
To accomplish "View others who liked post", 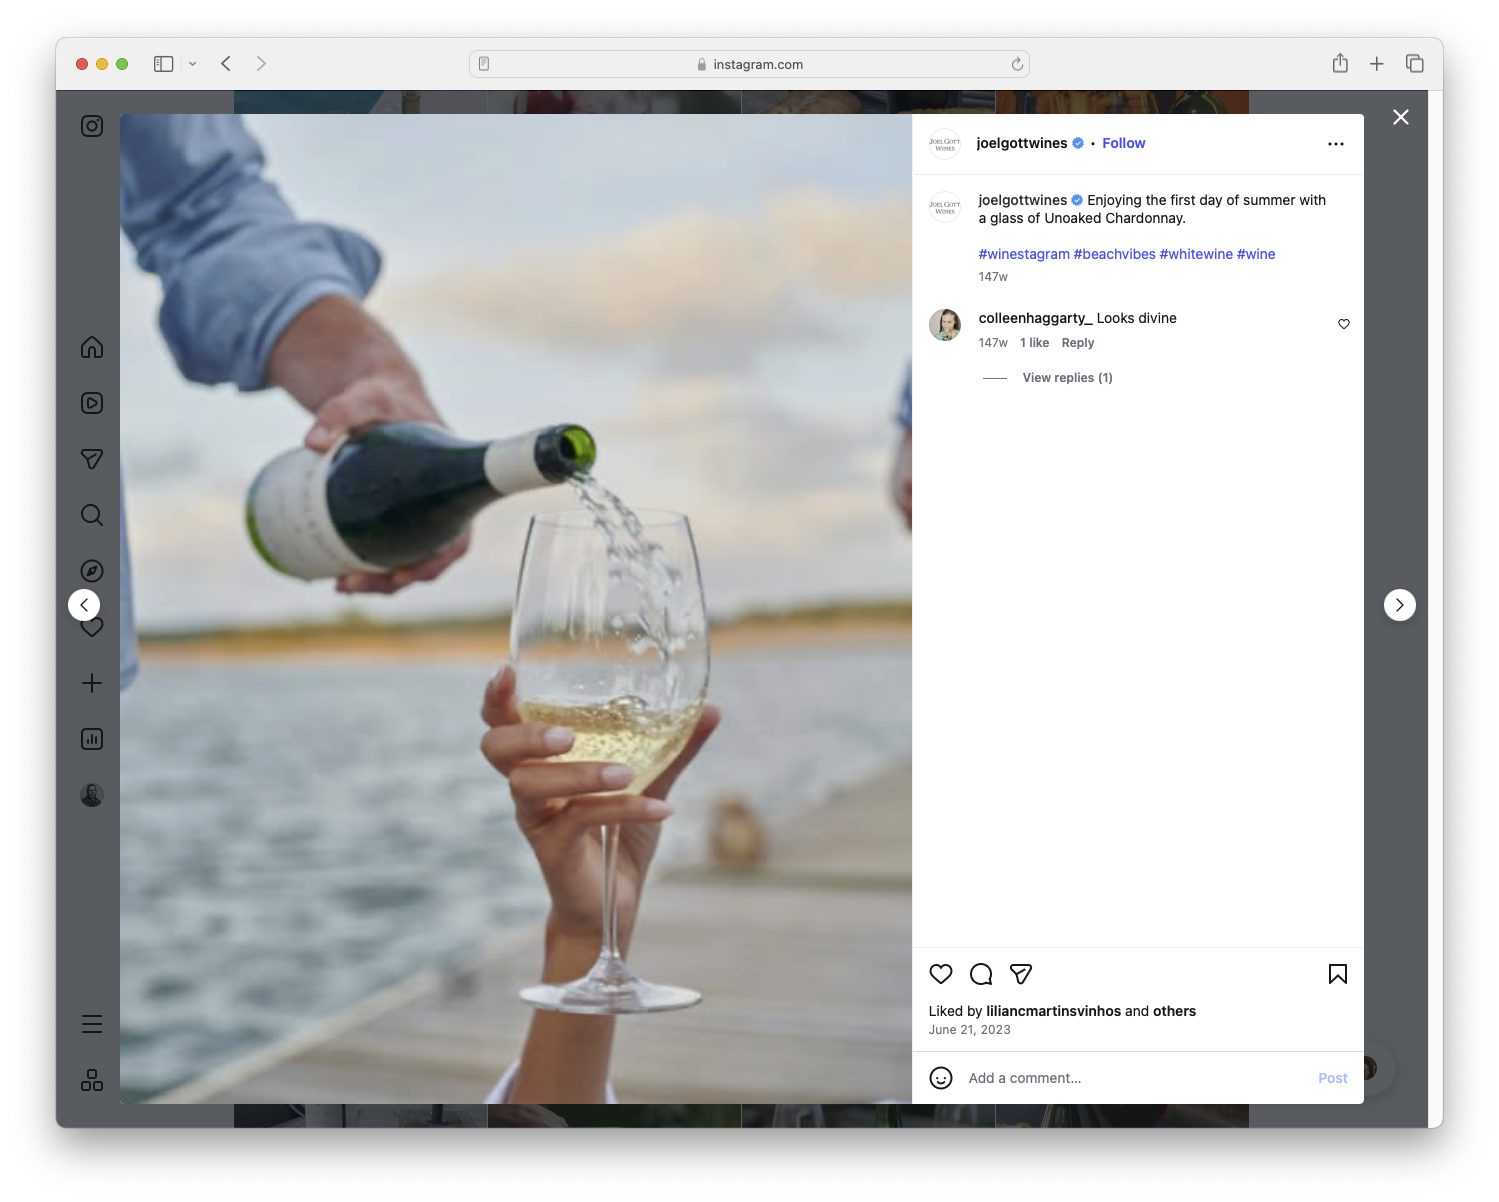I will click(x=1175, y=1011).
